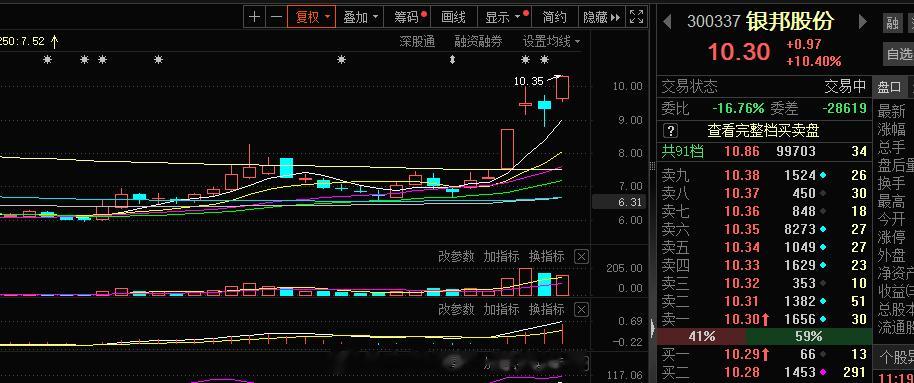914x383 pixels.
Task: Toggle the 融资融券 margin trading label
Action: (x=478, y=41)
